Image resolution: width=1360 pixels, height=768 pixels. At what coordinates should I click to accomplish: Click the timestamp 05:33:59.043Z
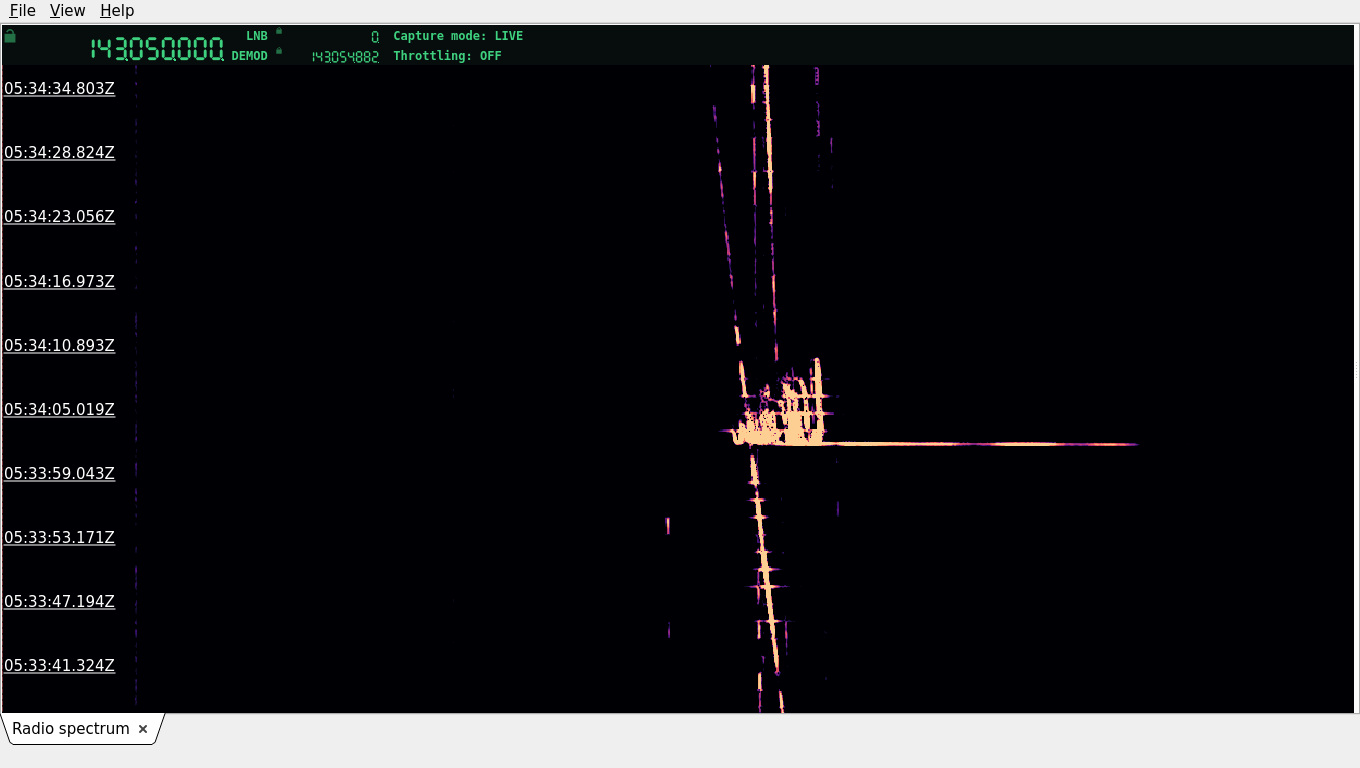coord(59,473)
